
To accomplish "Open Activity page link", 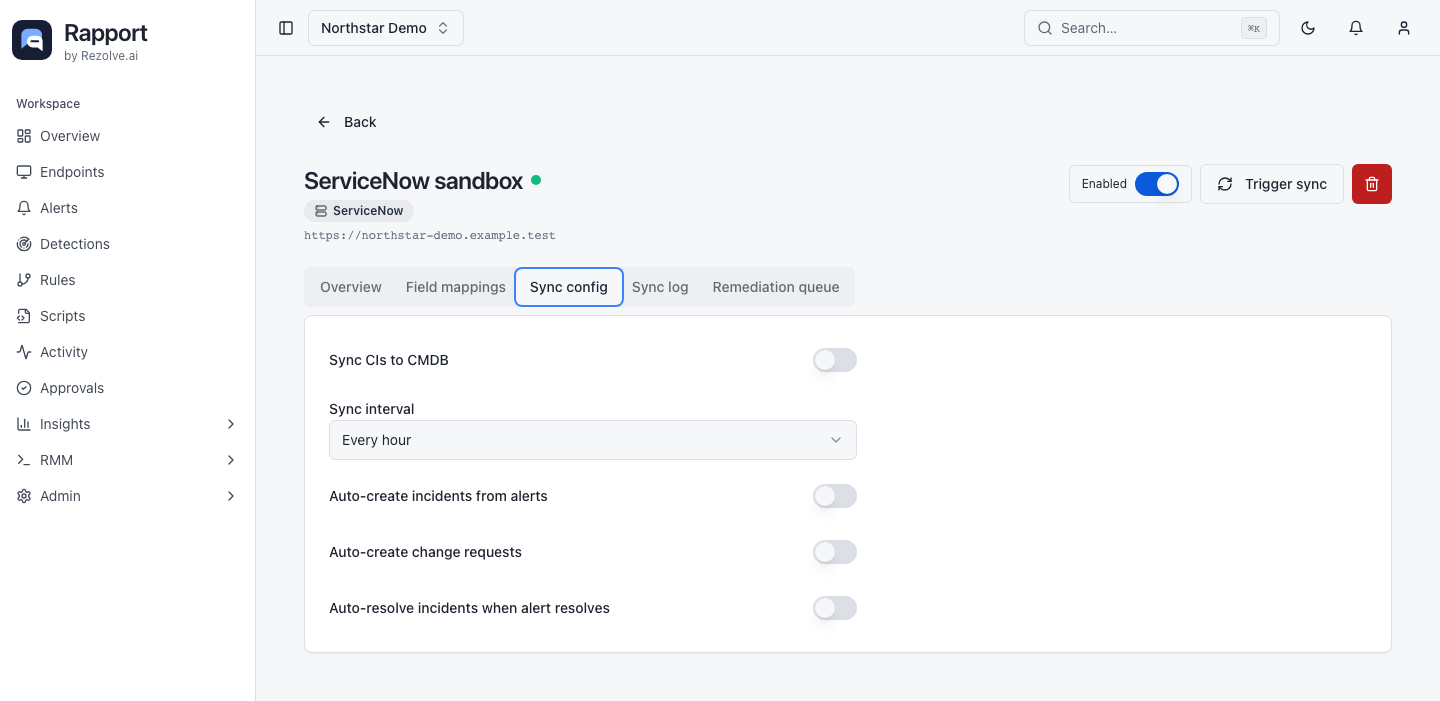I will [128, 352].
